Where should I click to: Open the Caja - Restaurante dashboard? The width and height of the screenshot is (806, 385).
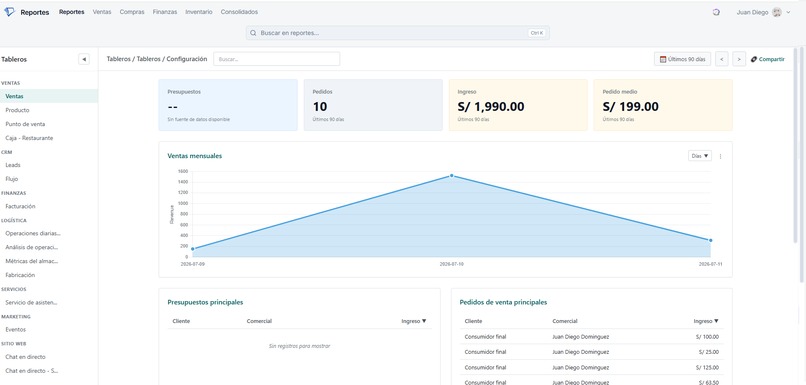click(x=29, y=138)
